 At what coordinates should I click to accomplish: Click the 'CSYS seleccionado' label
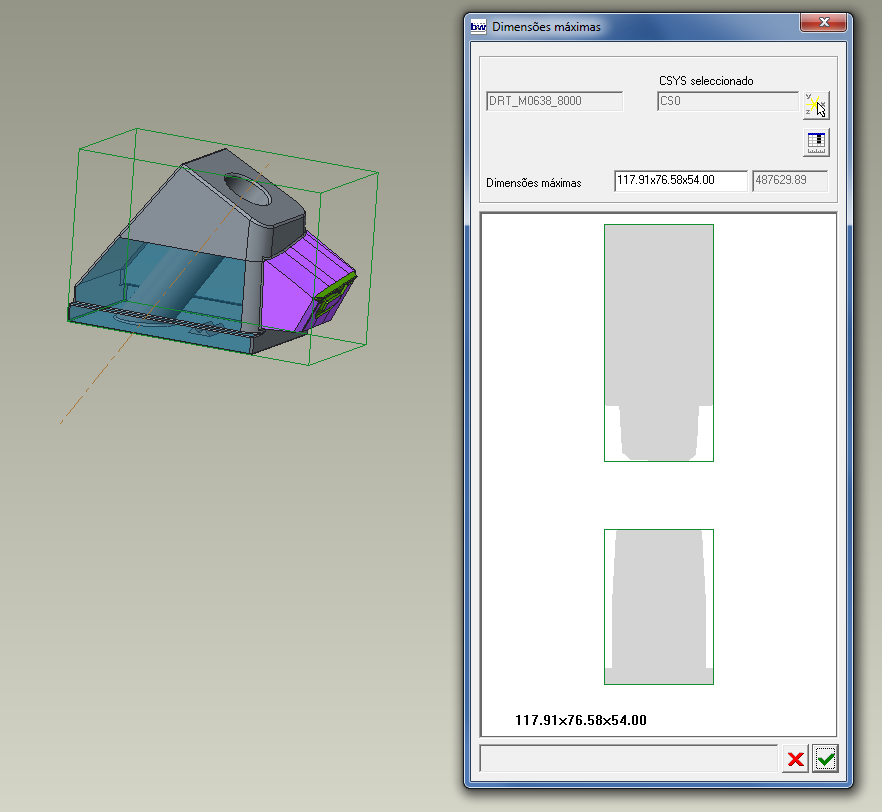(706, 81)
